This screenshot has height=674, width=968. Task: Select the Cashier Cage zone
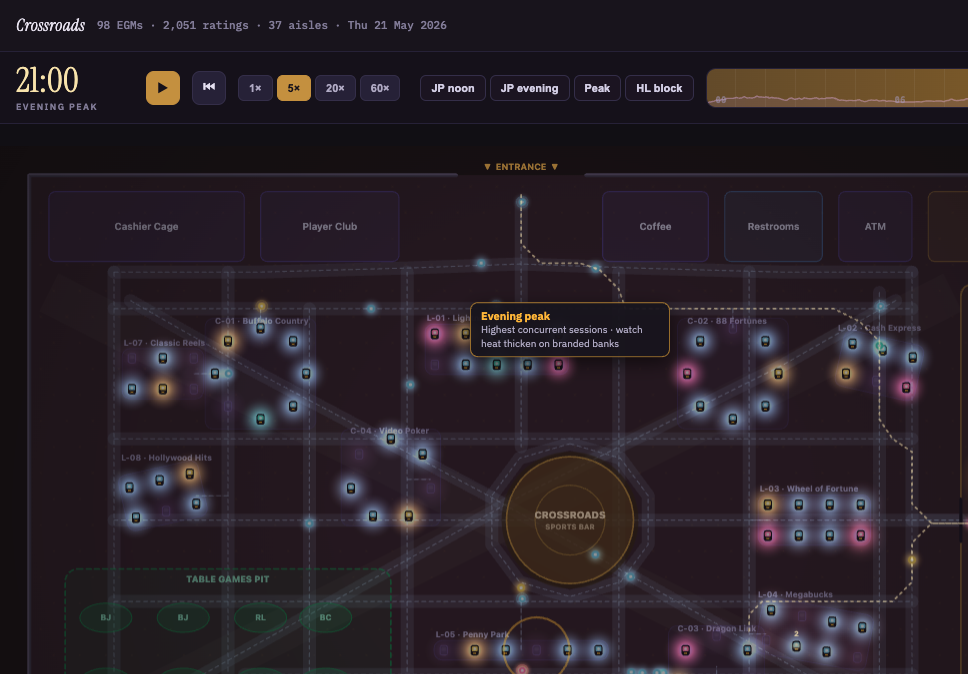146,227
